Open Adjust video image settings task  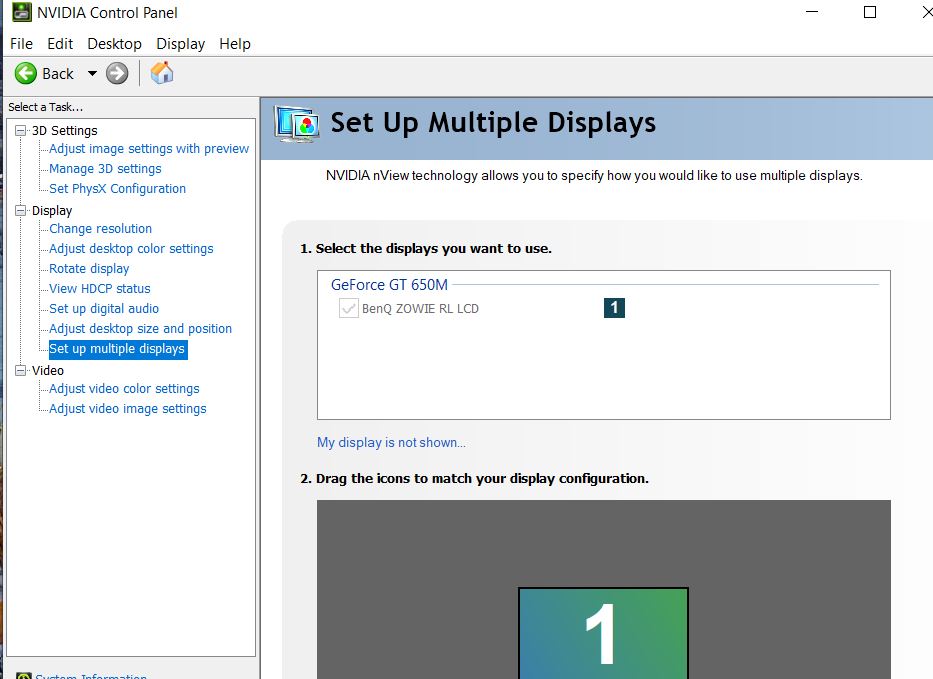(128, 409)
